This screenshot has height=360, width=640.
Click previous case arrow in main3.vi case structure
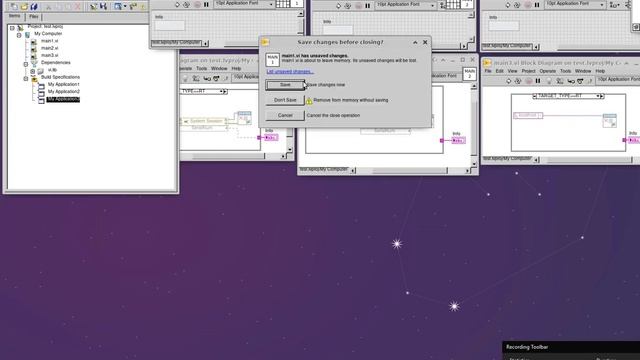[x=535, y=96]
